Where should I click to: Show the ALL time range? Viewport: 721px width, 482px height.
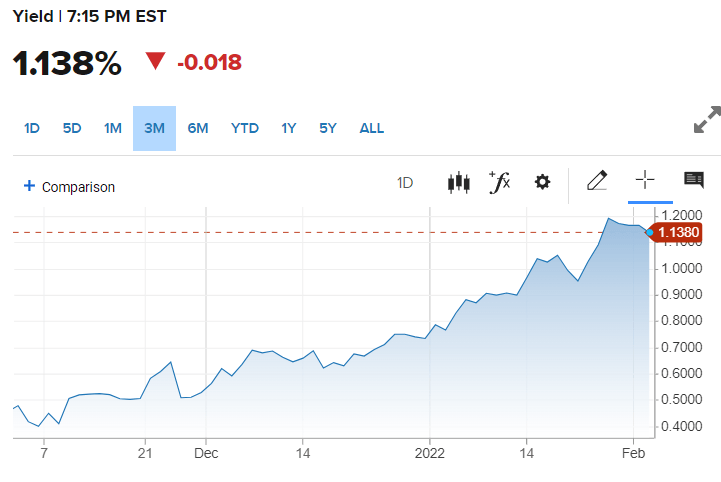point(371,128)
